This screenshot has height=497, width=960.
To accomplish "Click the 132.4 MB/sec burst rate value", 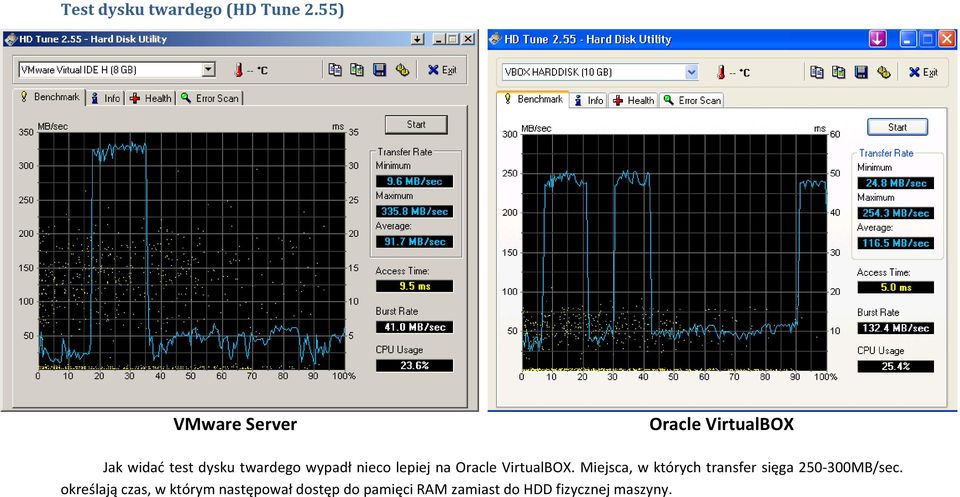I will point(896,329).
